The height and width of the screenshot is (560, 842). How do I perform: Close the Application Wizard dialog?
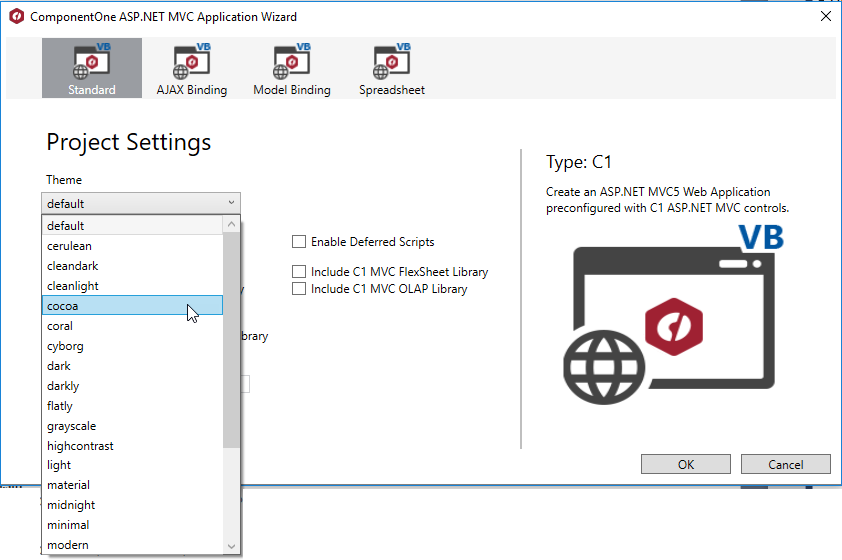(x=825, y=17)
